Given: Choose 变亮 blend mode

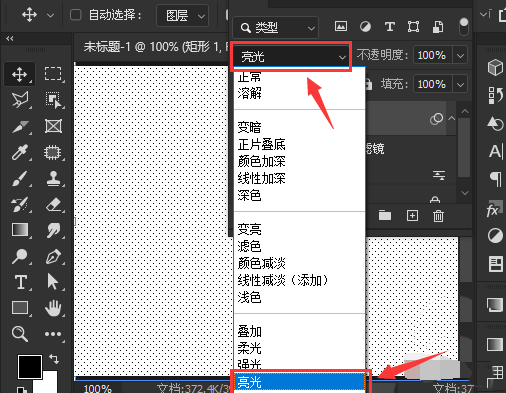Looking at the screenshot, I should coord(300,230).
